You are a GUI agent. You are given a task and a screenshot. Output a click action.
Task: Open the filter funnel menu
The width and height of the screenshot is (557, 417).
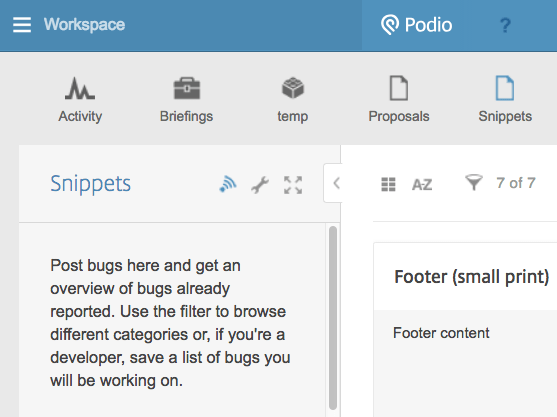[x=474, y=183]
